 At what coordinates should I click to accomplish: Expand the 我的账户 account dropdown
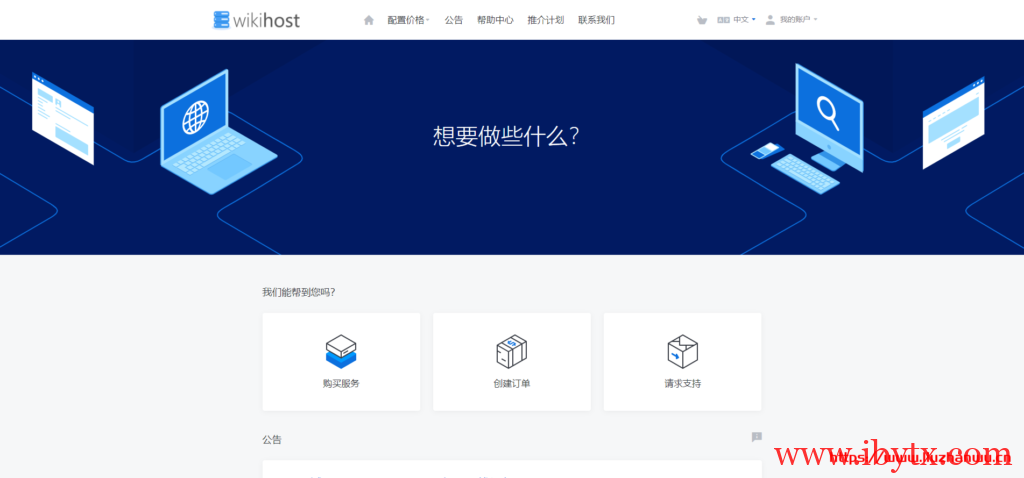798,20
